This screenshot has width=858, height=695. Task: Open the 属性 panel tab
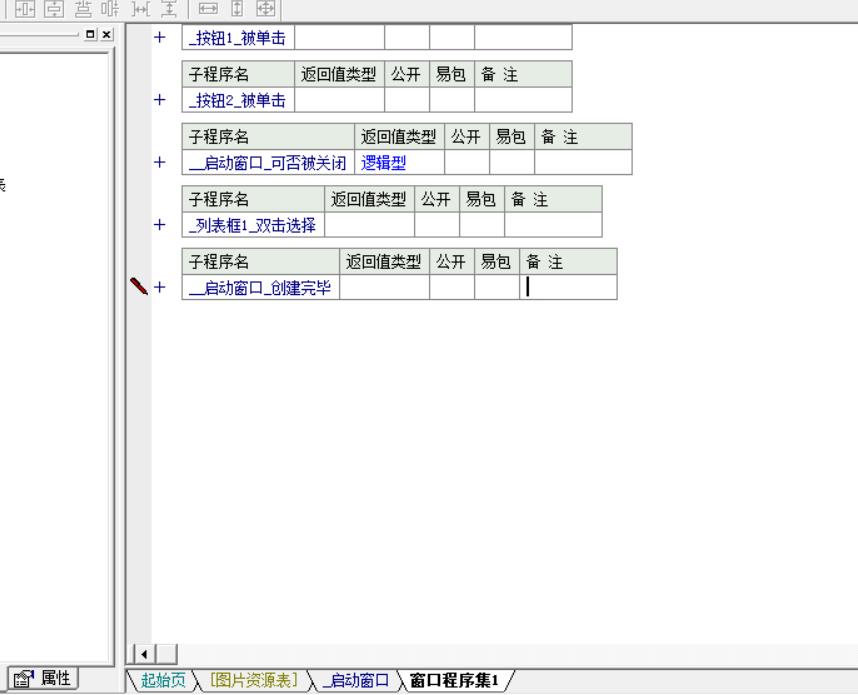coord(43,679)
